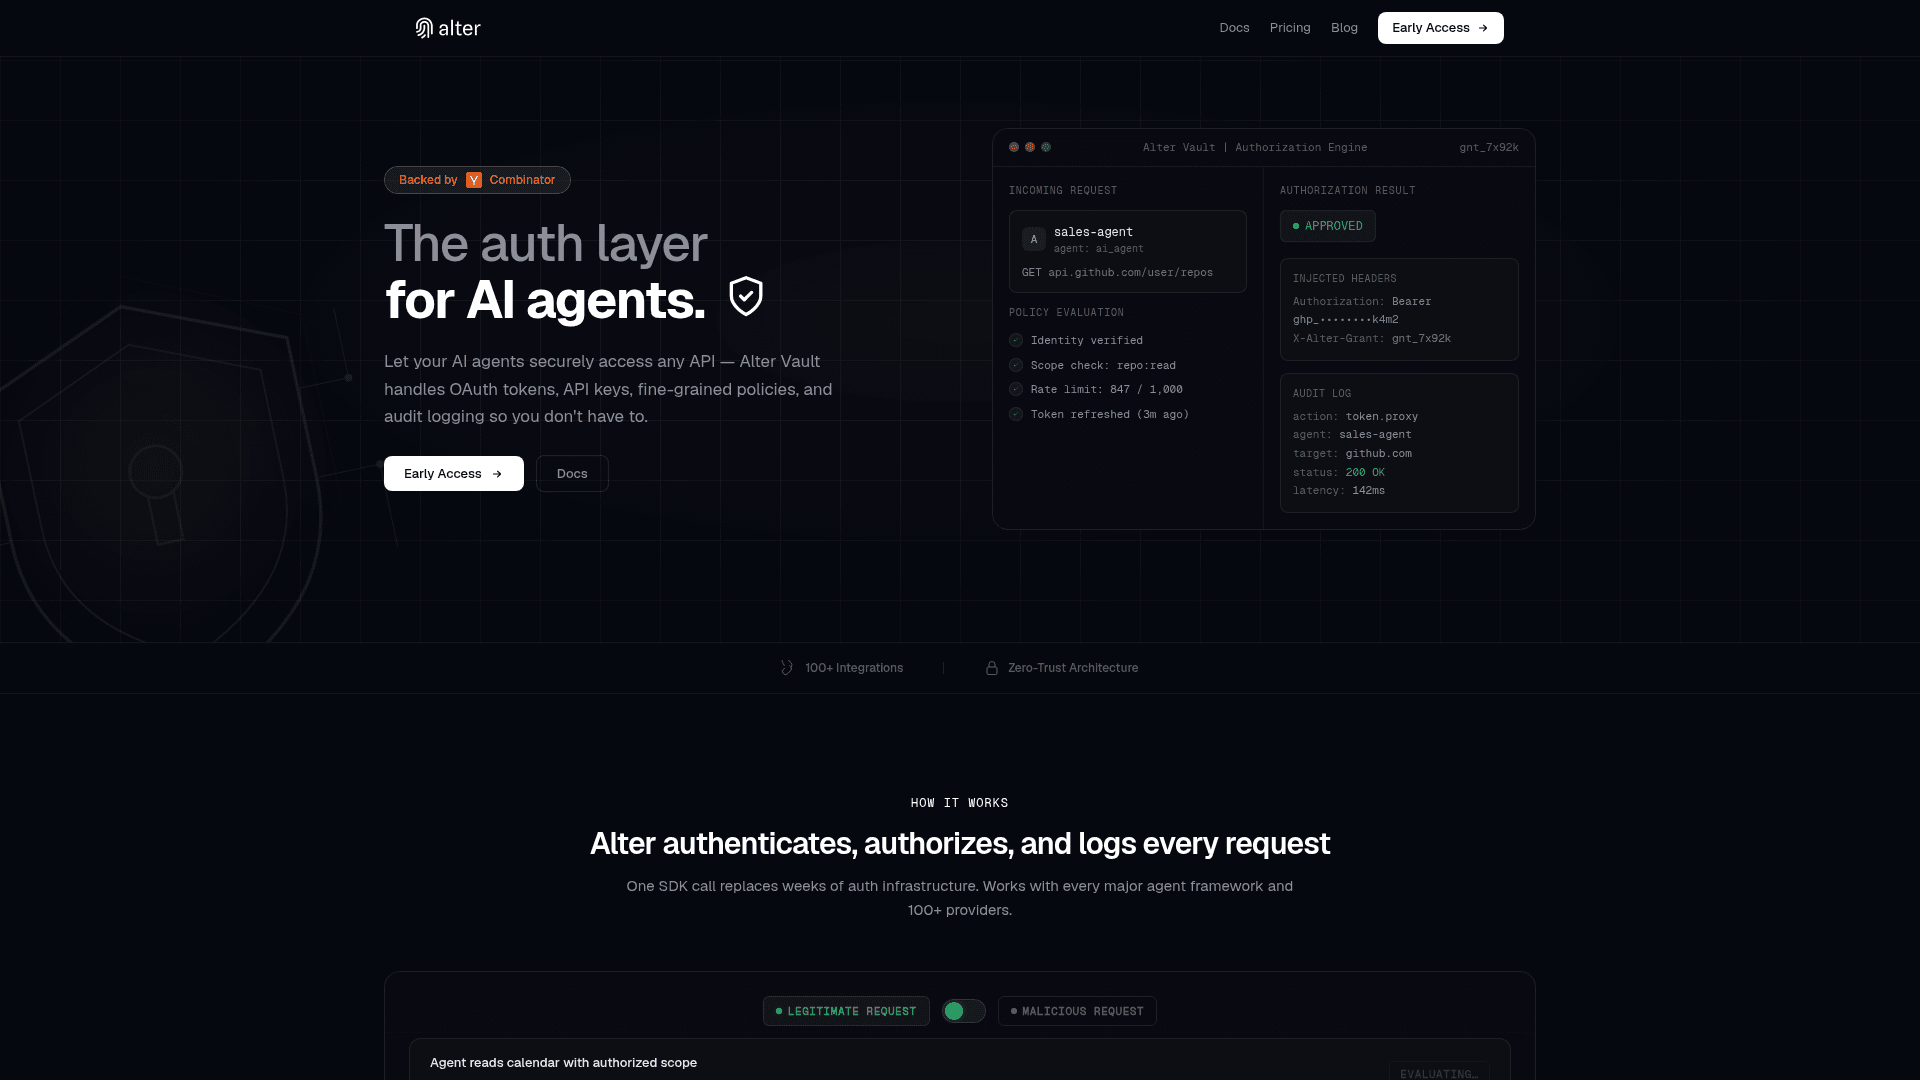Click the red window dot in Vault panel
Screen dimensions: 1920x1080
[x=1014, y=147]
